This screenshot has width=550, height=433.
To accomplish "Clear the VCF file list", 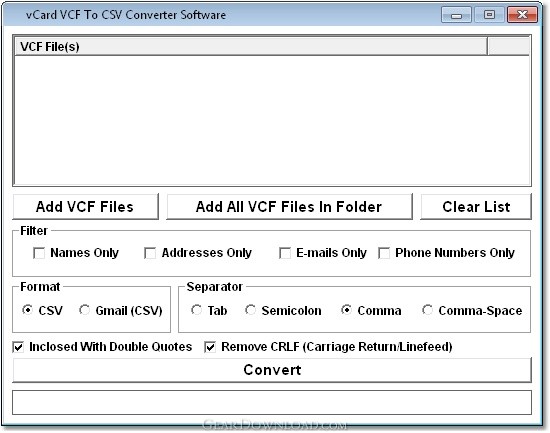I will (476, 207).
